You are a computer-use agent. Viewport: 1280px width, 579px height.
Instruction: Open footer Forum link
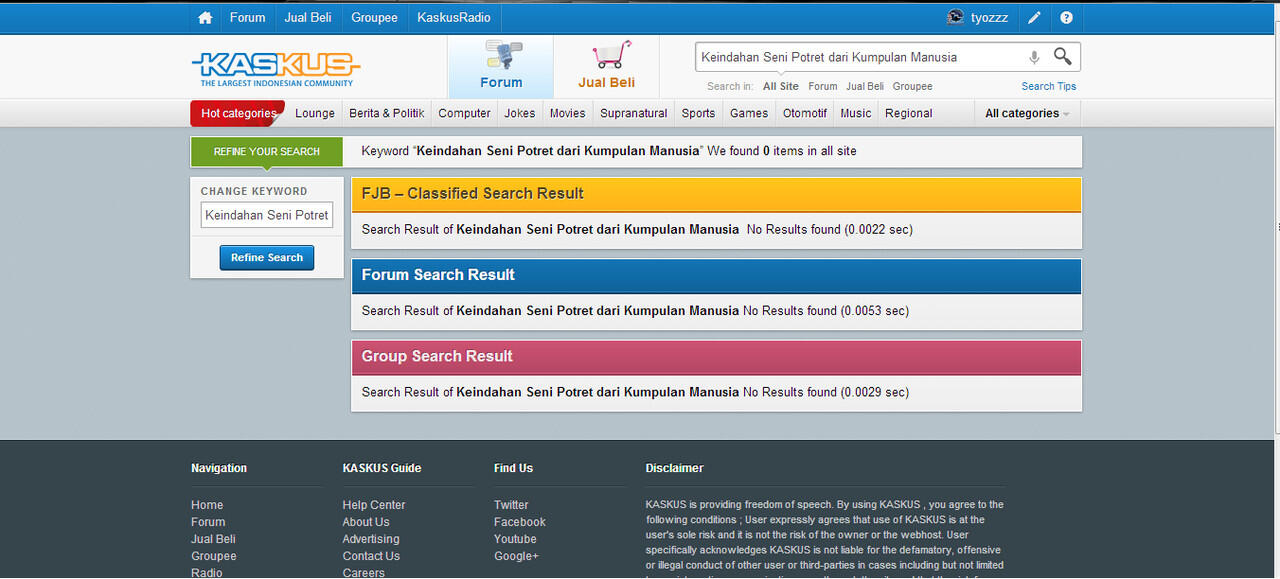coord(208,522)
